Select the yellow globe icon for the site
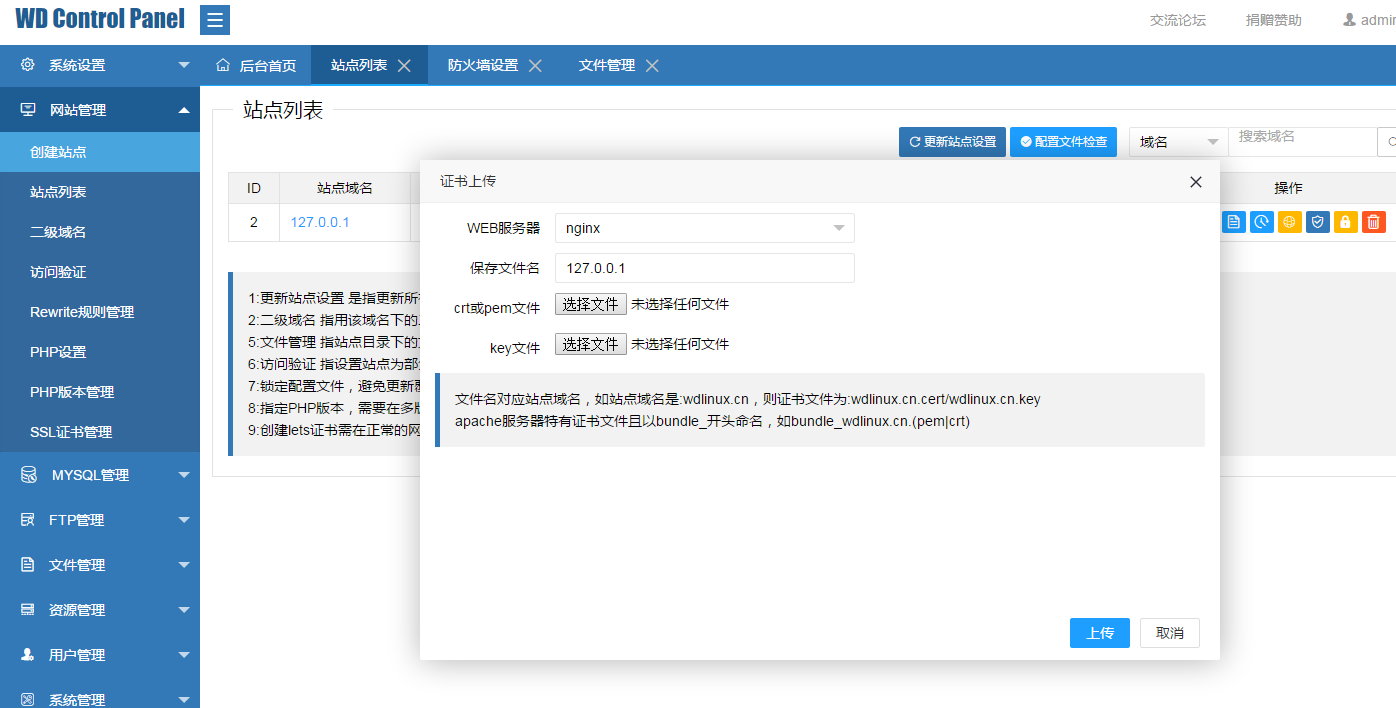Screen dimensions: 1396x708 click(x=1289, y=222)
